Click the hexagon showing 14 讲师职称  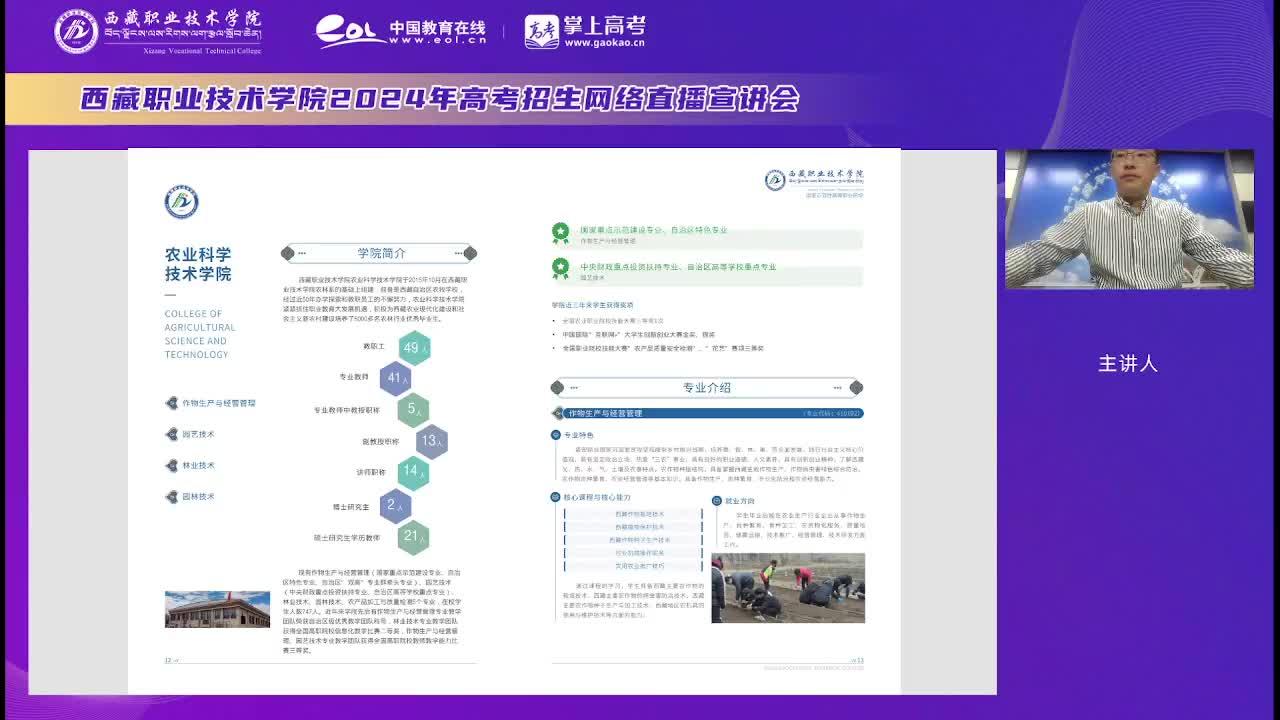coord(413,472)
